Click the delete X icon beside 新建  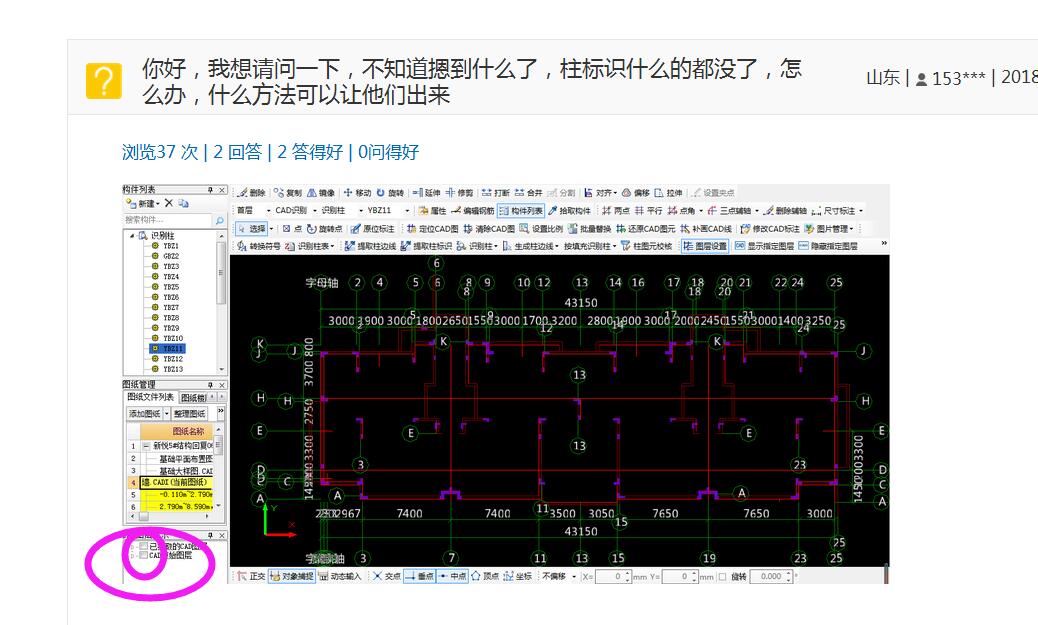pos(169,203)
